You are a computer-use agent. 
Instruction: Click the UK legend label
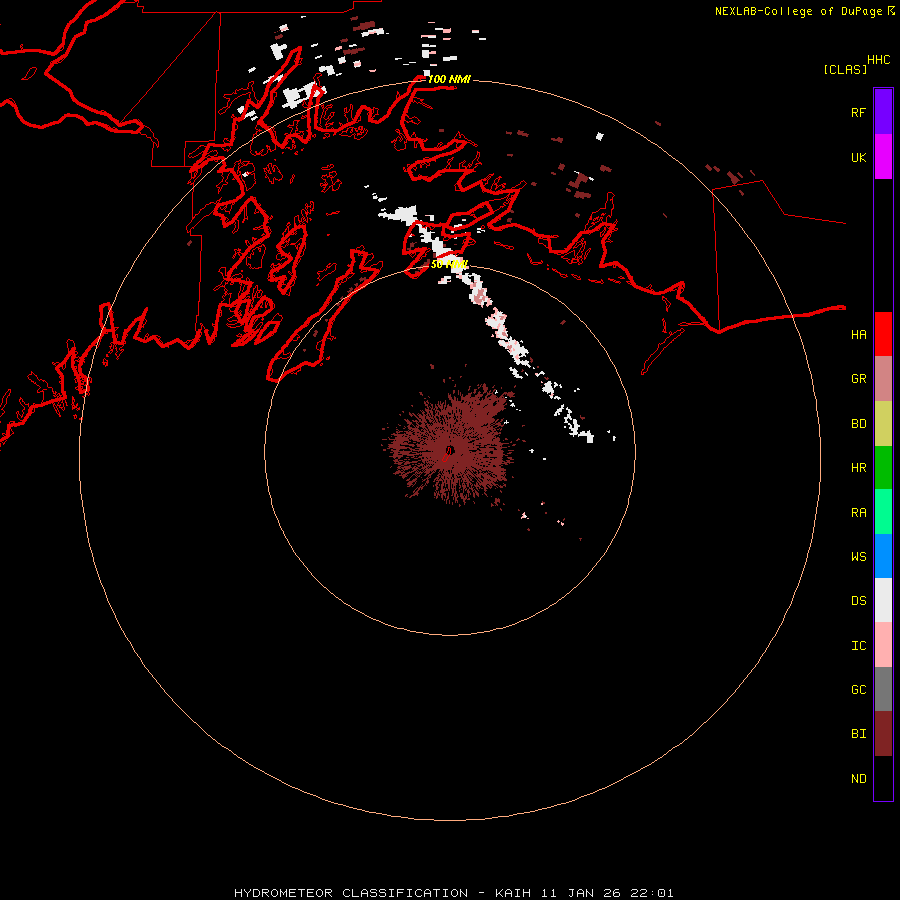click(858, 158)
